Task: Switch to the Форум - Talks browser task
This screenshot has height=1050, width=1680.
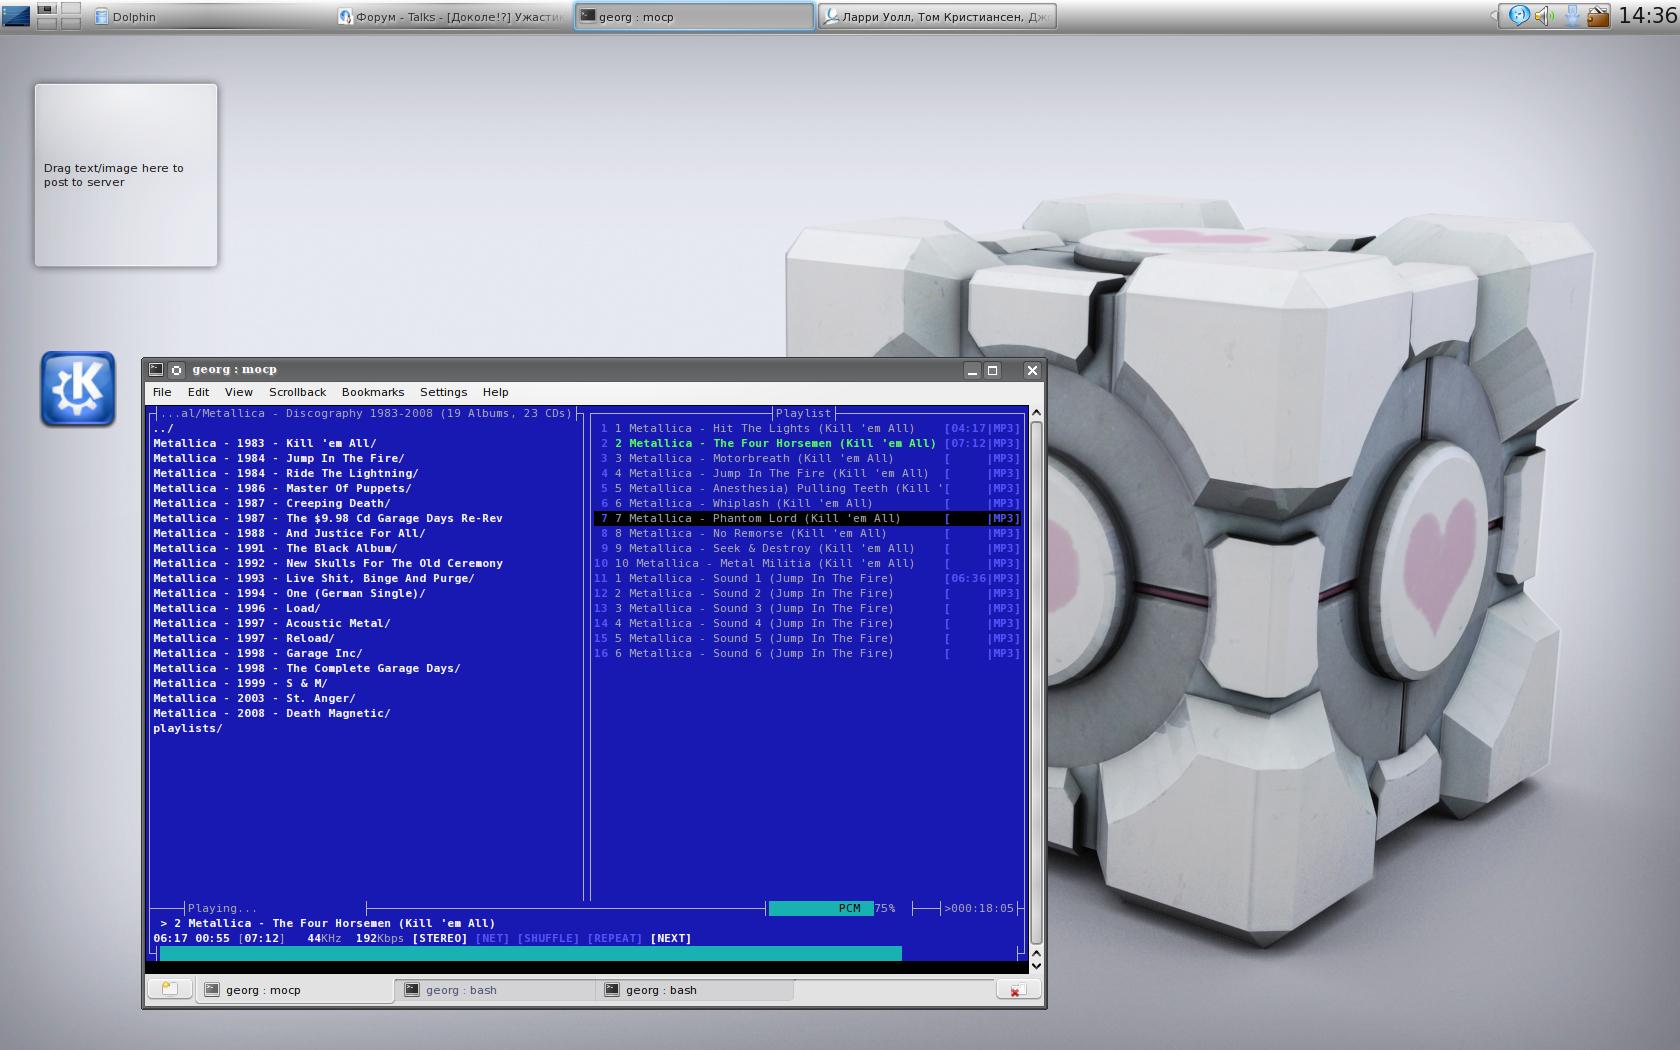Action: pos(452,17)
